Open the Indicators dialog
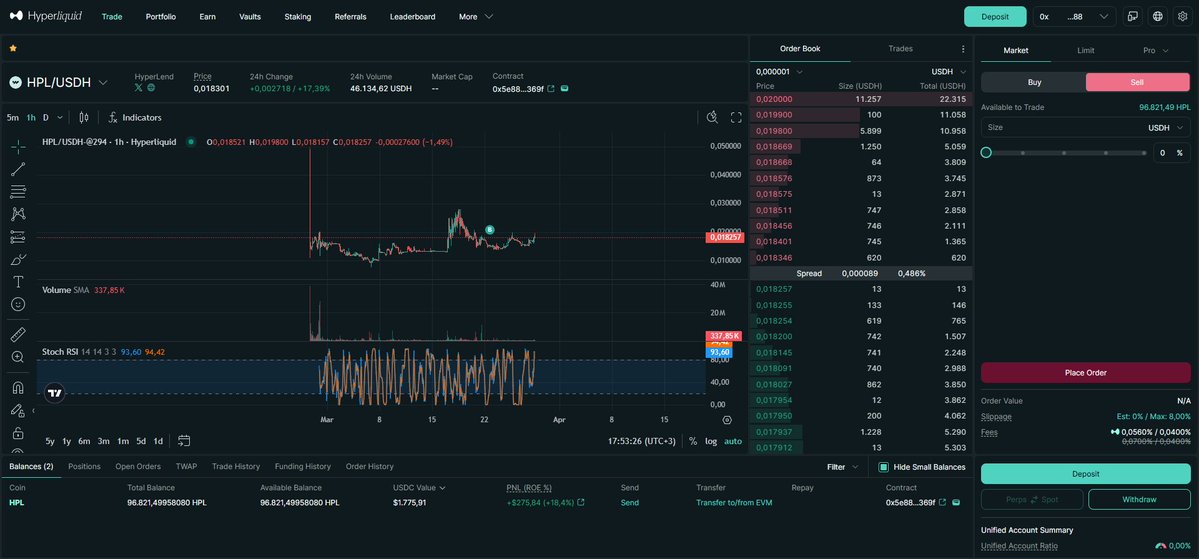The height and width of the screenshot is (559, 1199). (x=135, y=118)
